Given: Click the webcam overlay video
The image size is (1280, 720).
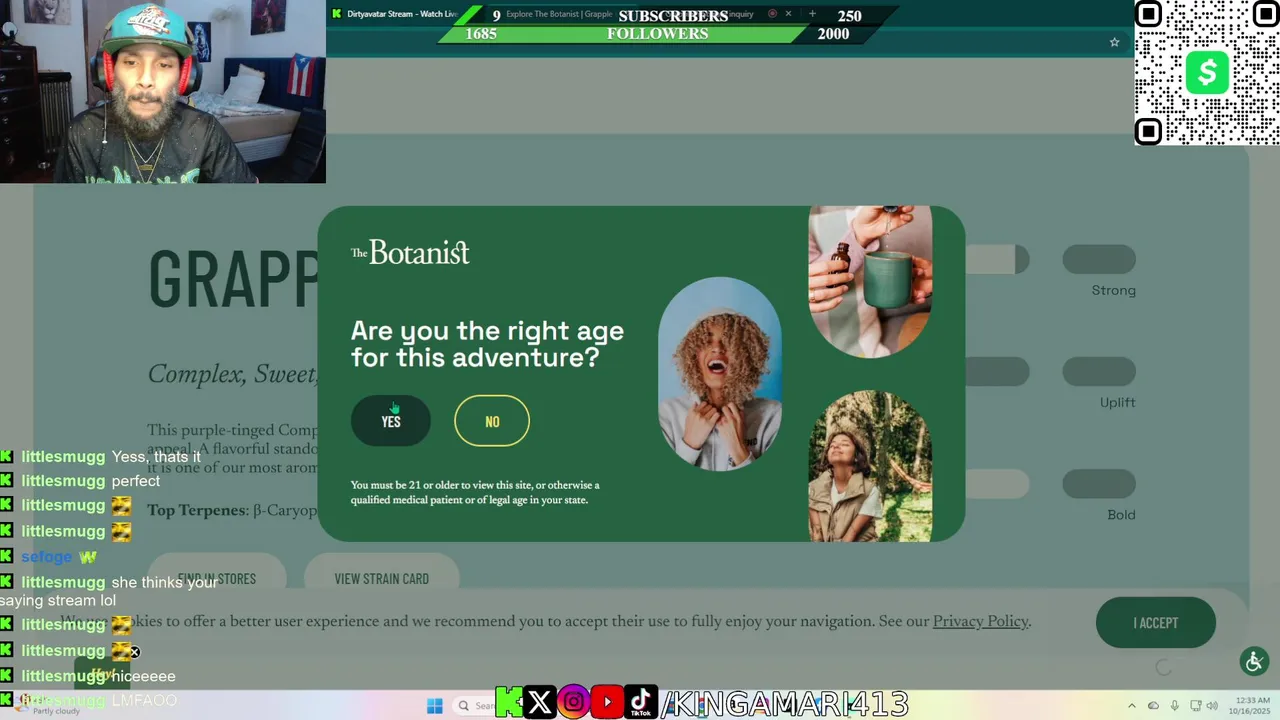Looking at the screenshot, I should (163, 91).
